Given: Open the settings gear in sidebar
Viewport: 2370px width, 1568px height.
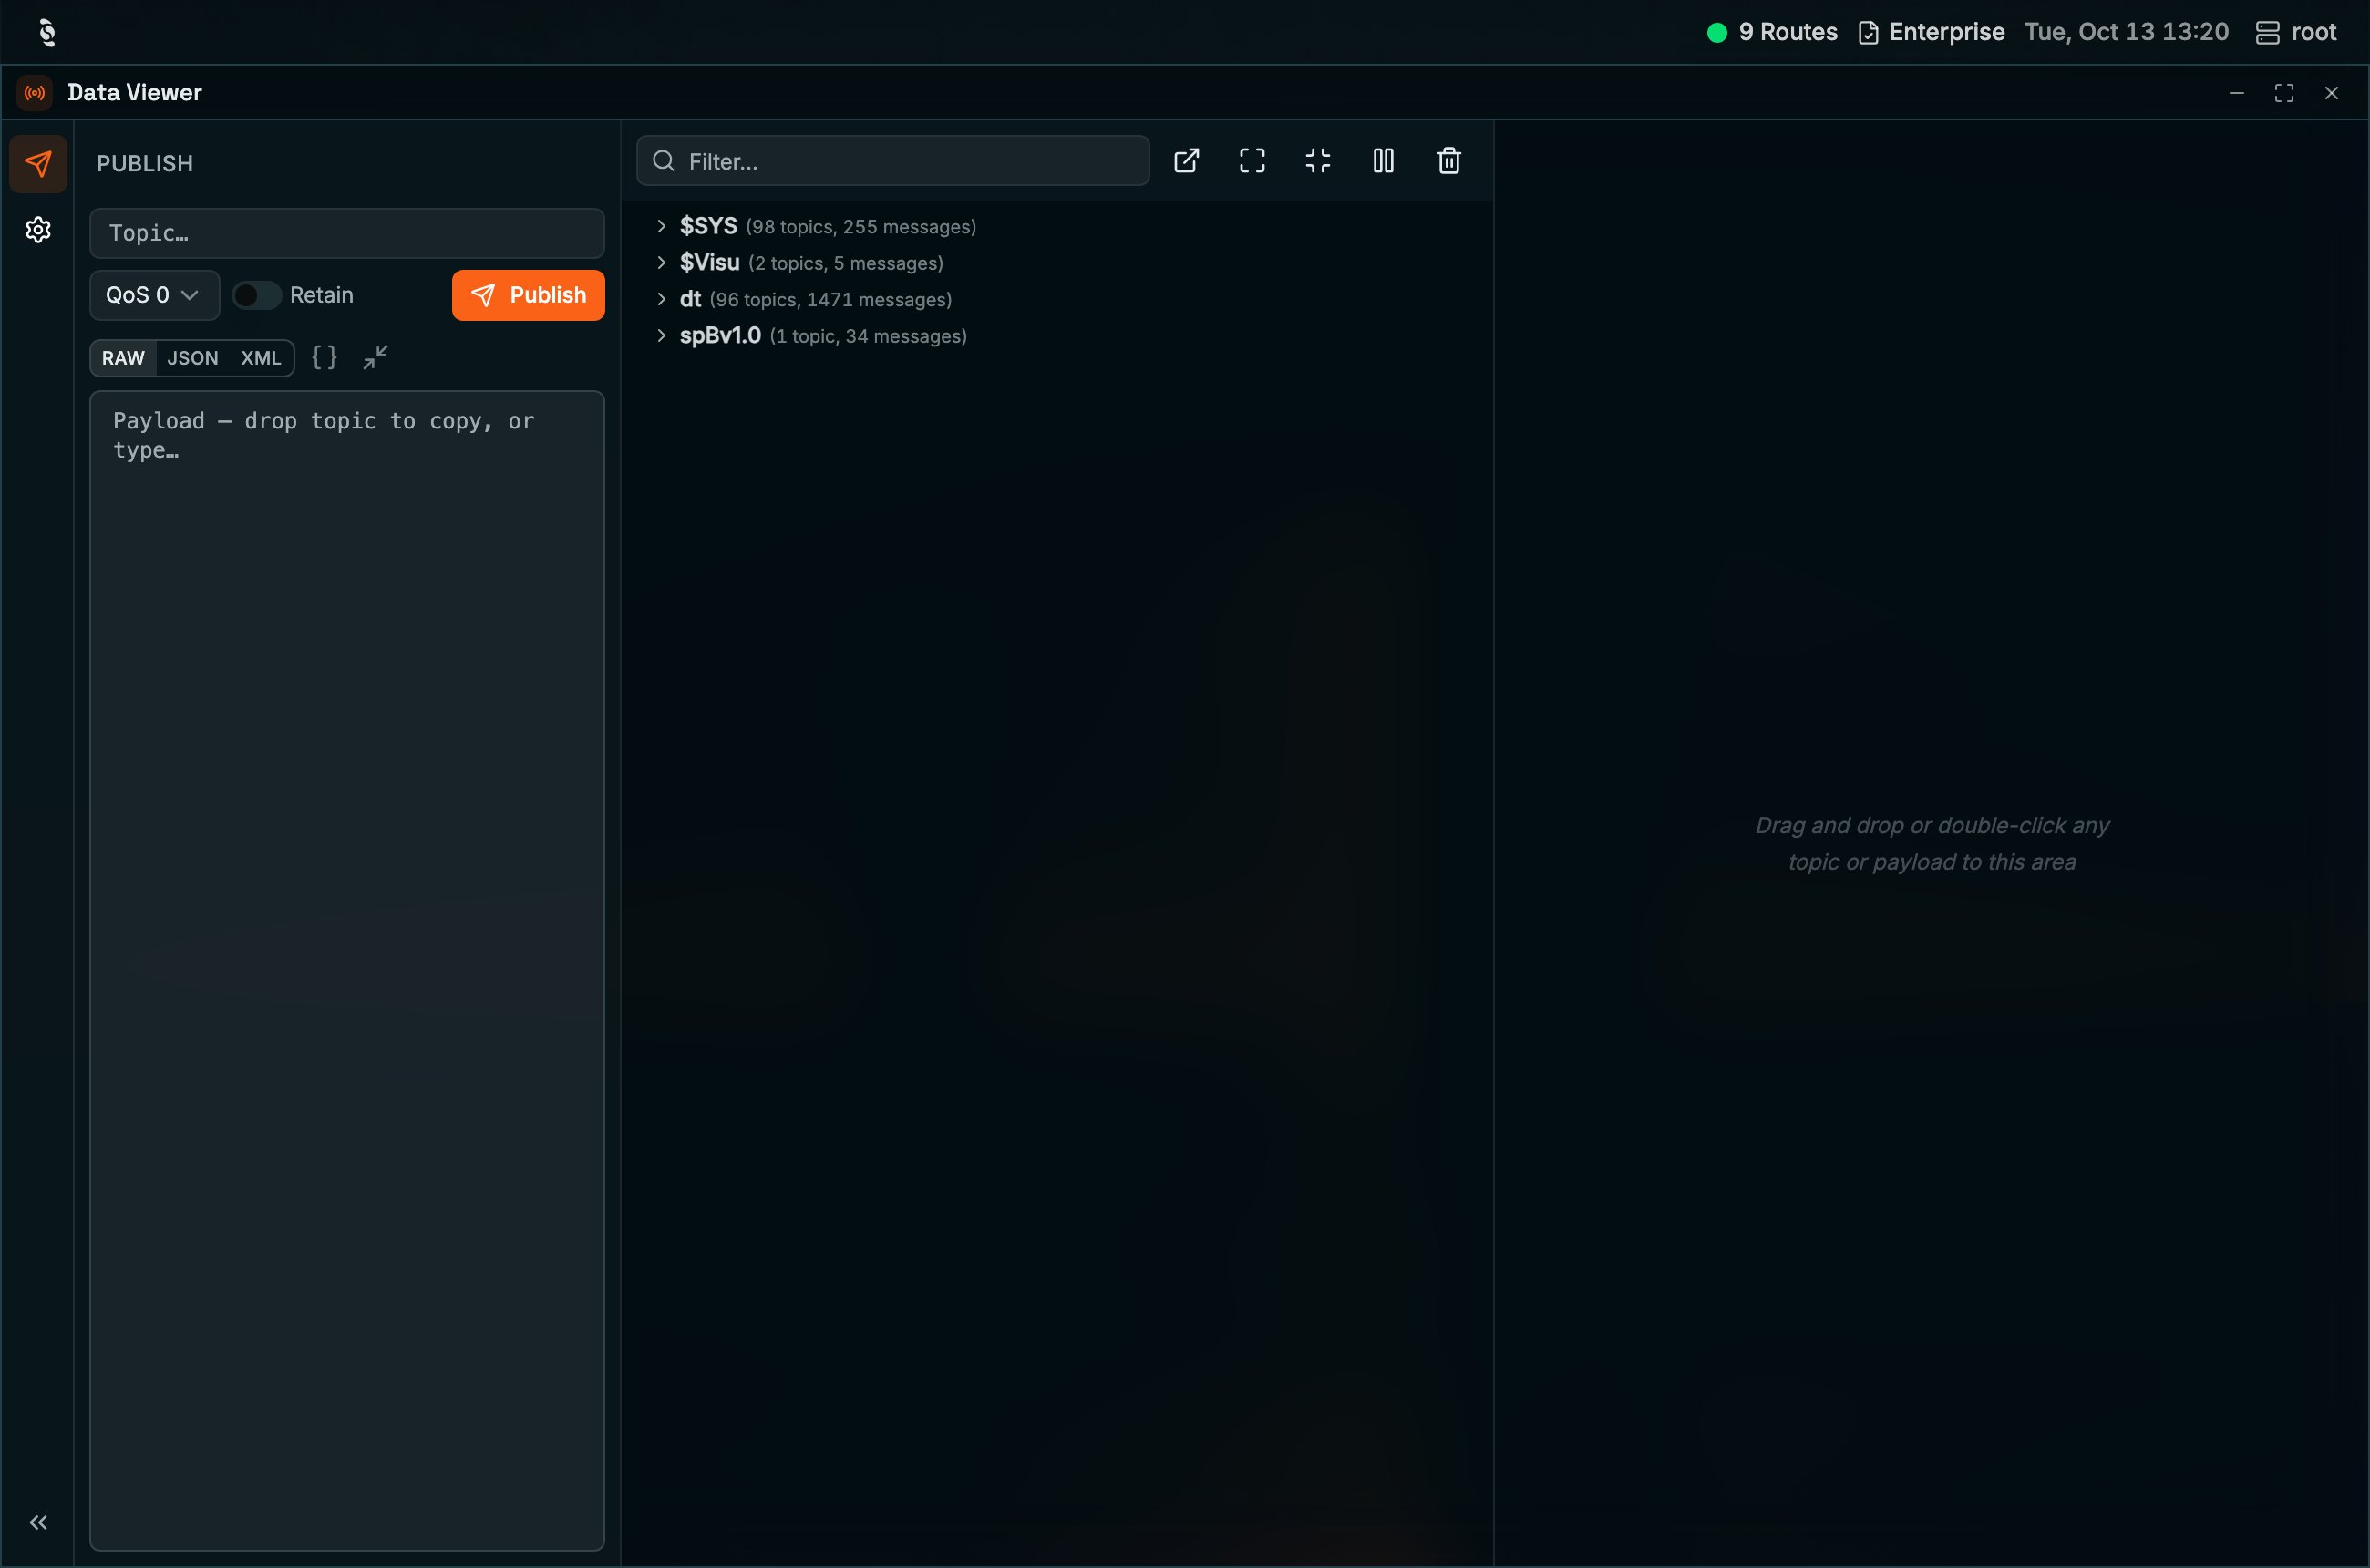Looking at the screenshot, I should (38, 230).
